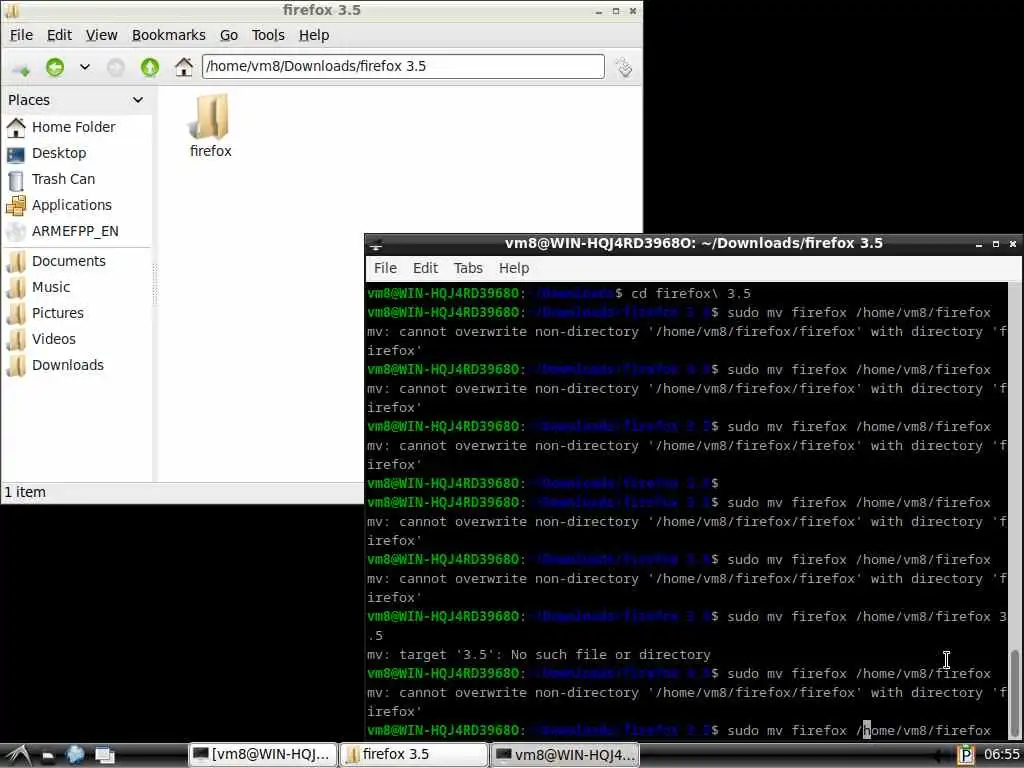1024x768 pixels.
Task: Click the Home Folder house icon in Places
Action: tap(16, 127)
